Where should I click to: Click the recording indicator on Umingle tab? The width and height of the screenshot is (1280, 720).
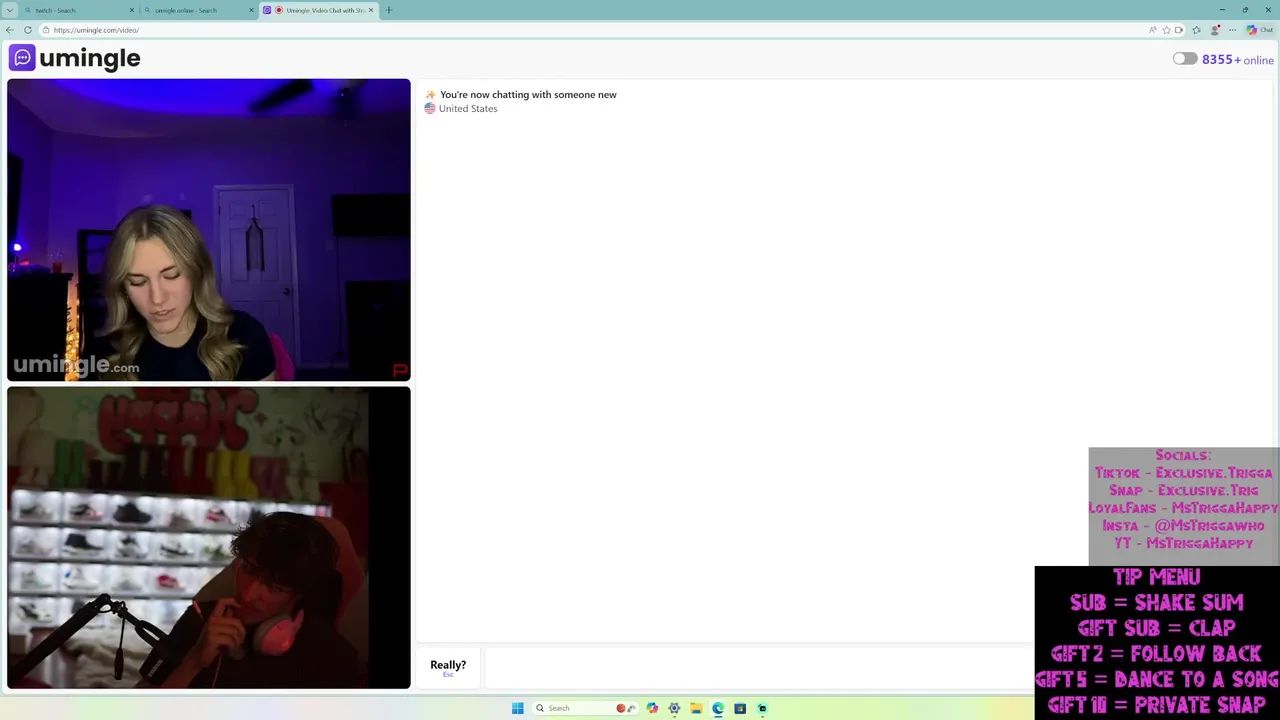[279, 10]
